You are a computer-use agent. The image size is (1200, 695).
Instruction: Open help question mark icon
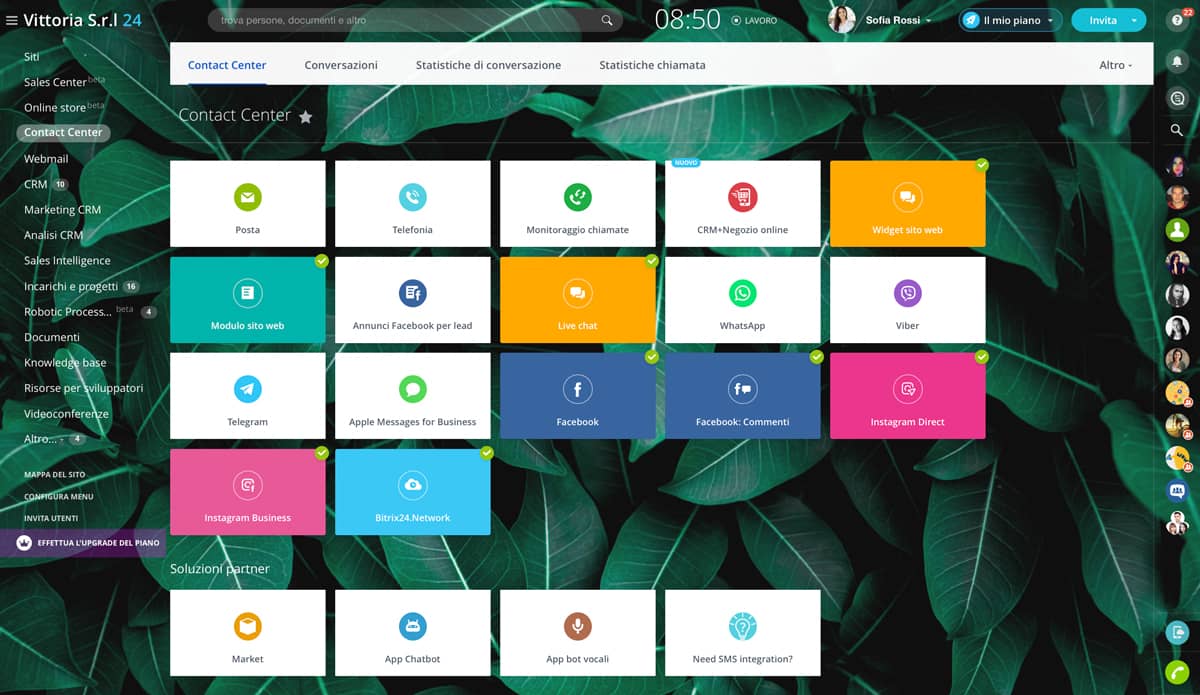click(x=1176, y=20)
